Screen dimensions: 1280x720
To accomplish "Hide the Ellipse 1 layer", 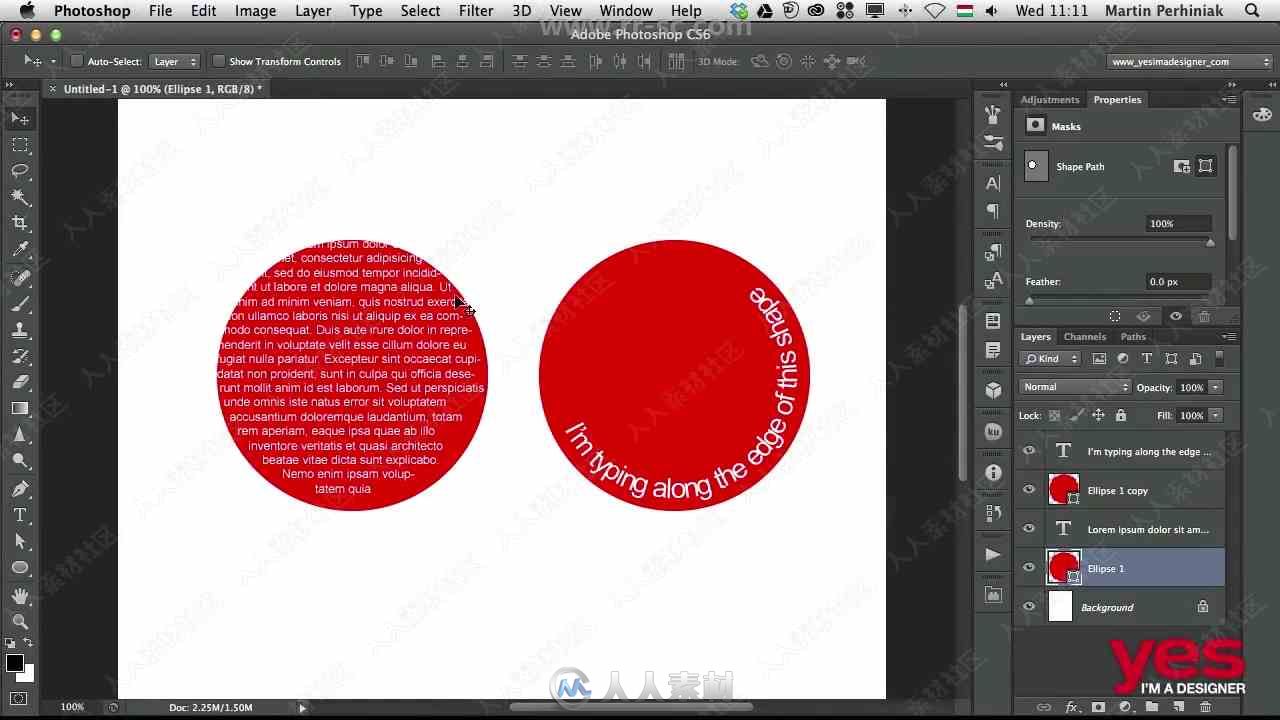I will coord(1029,568).
